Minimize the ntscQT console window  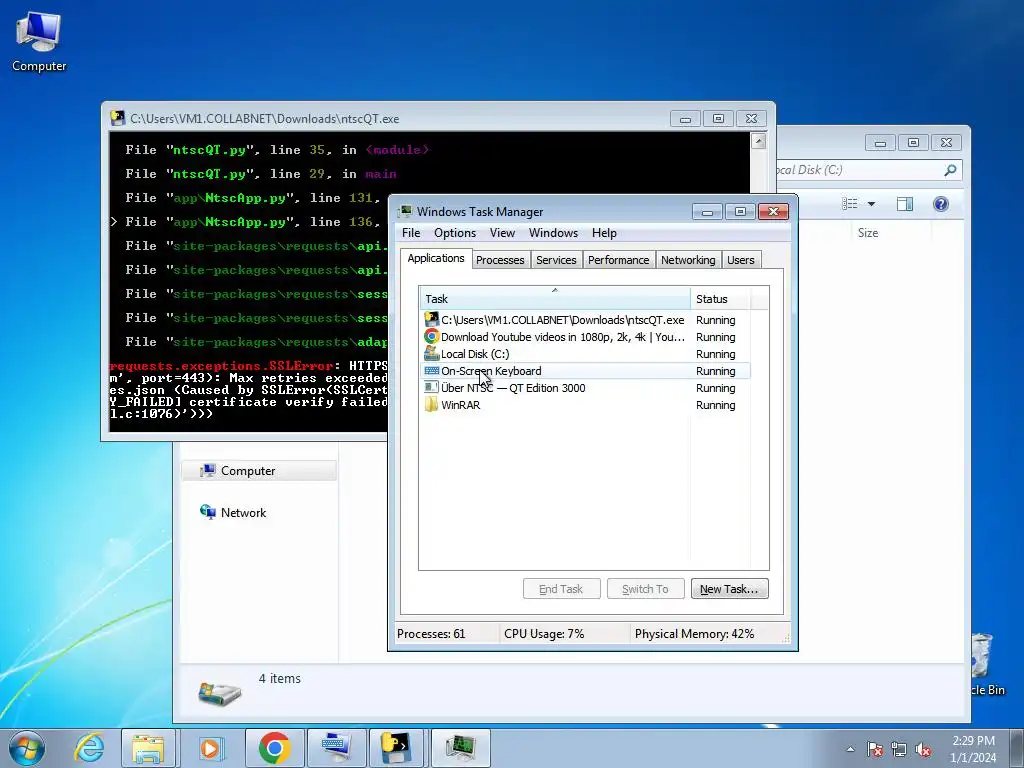685,119
